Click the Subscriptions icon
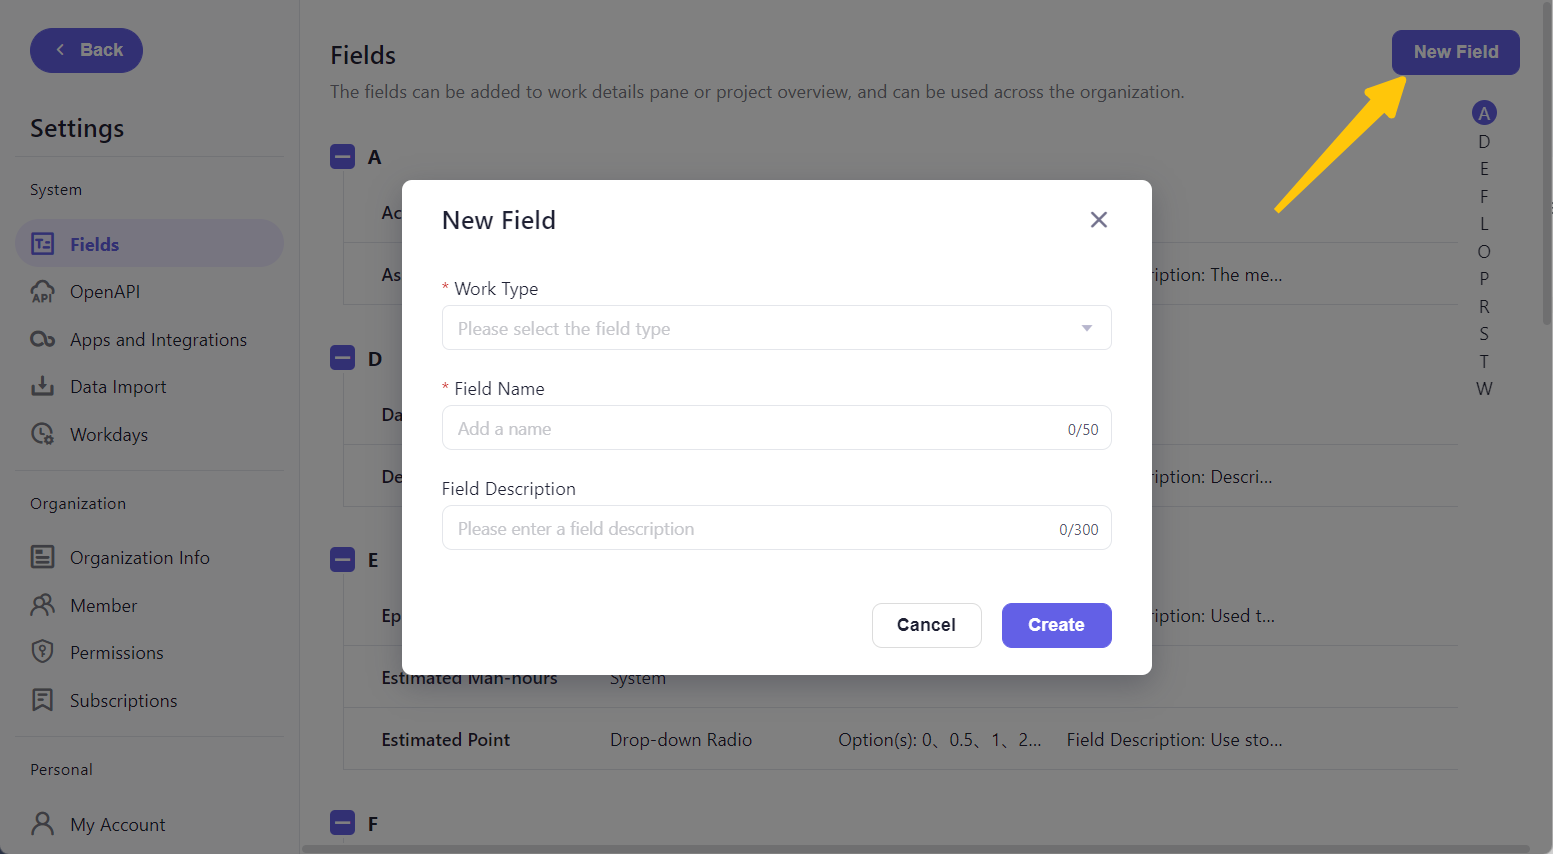Viewport: 1553px width, 854px height. (43, 700)
